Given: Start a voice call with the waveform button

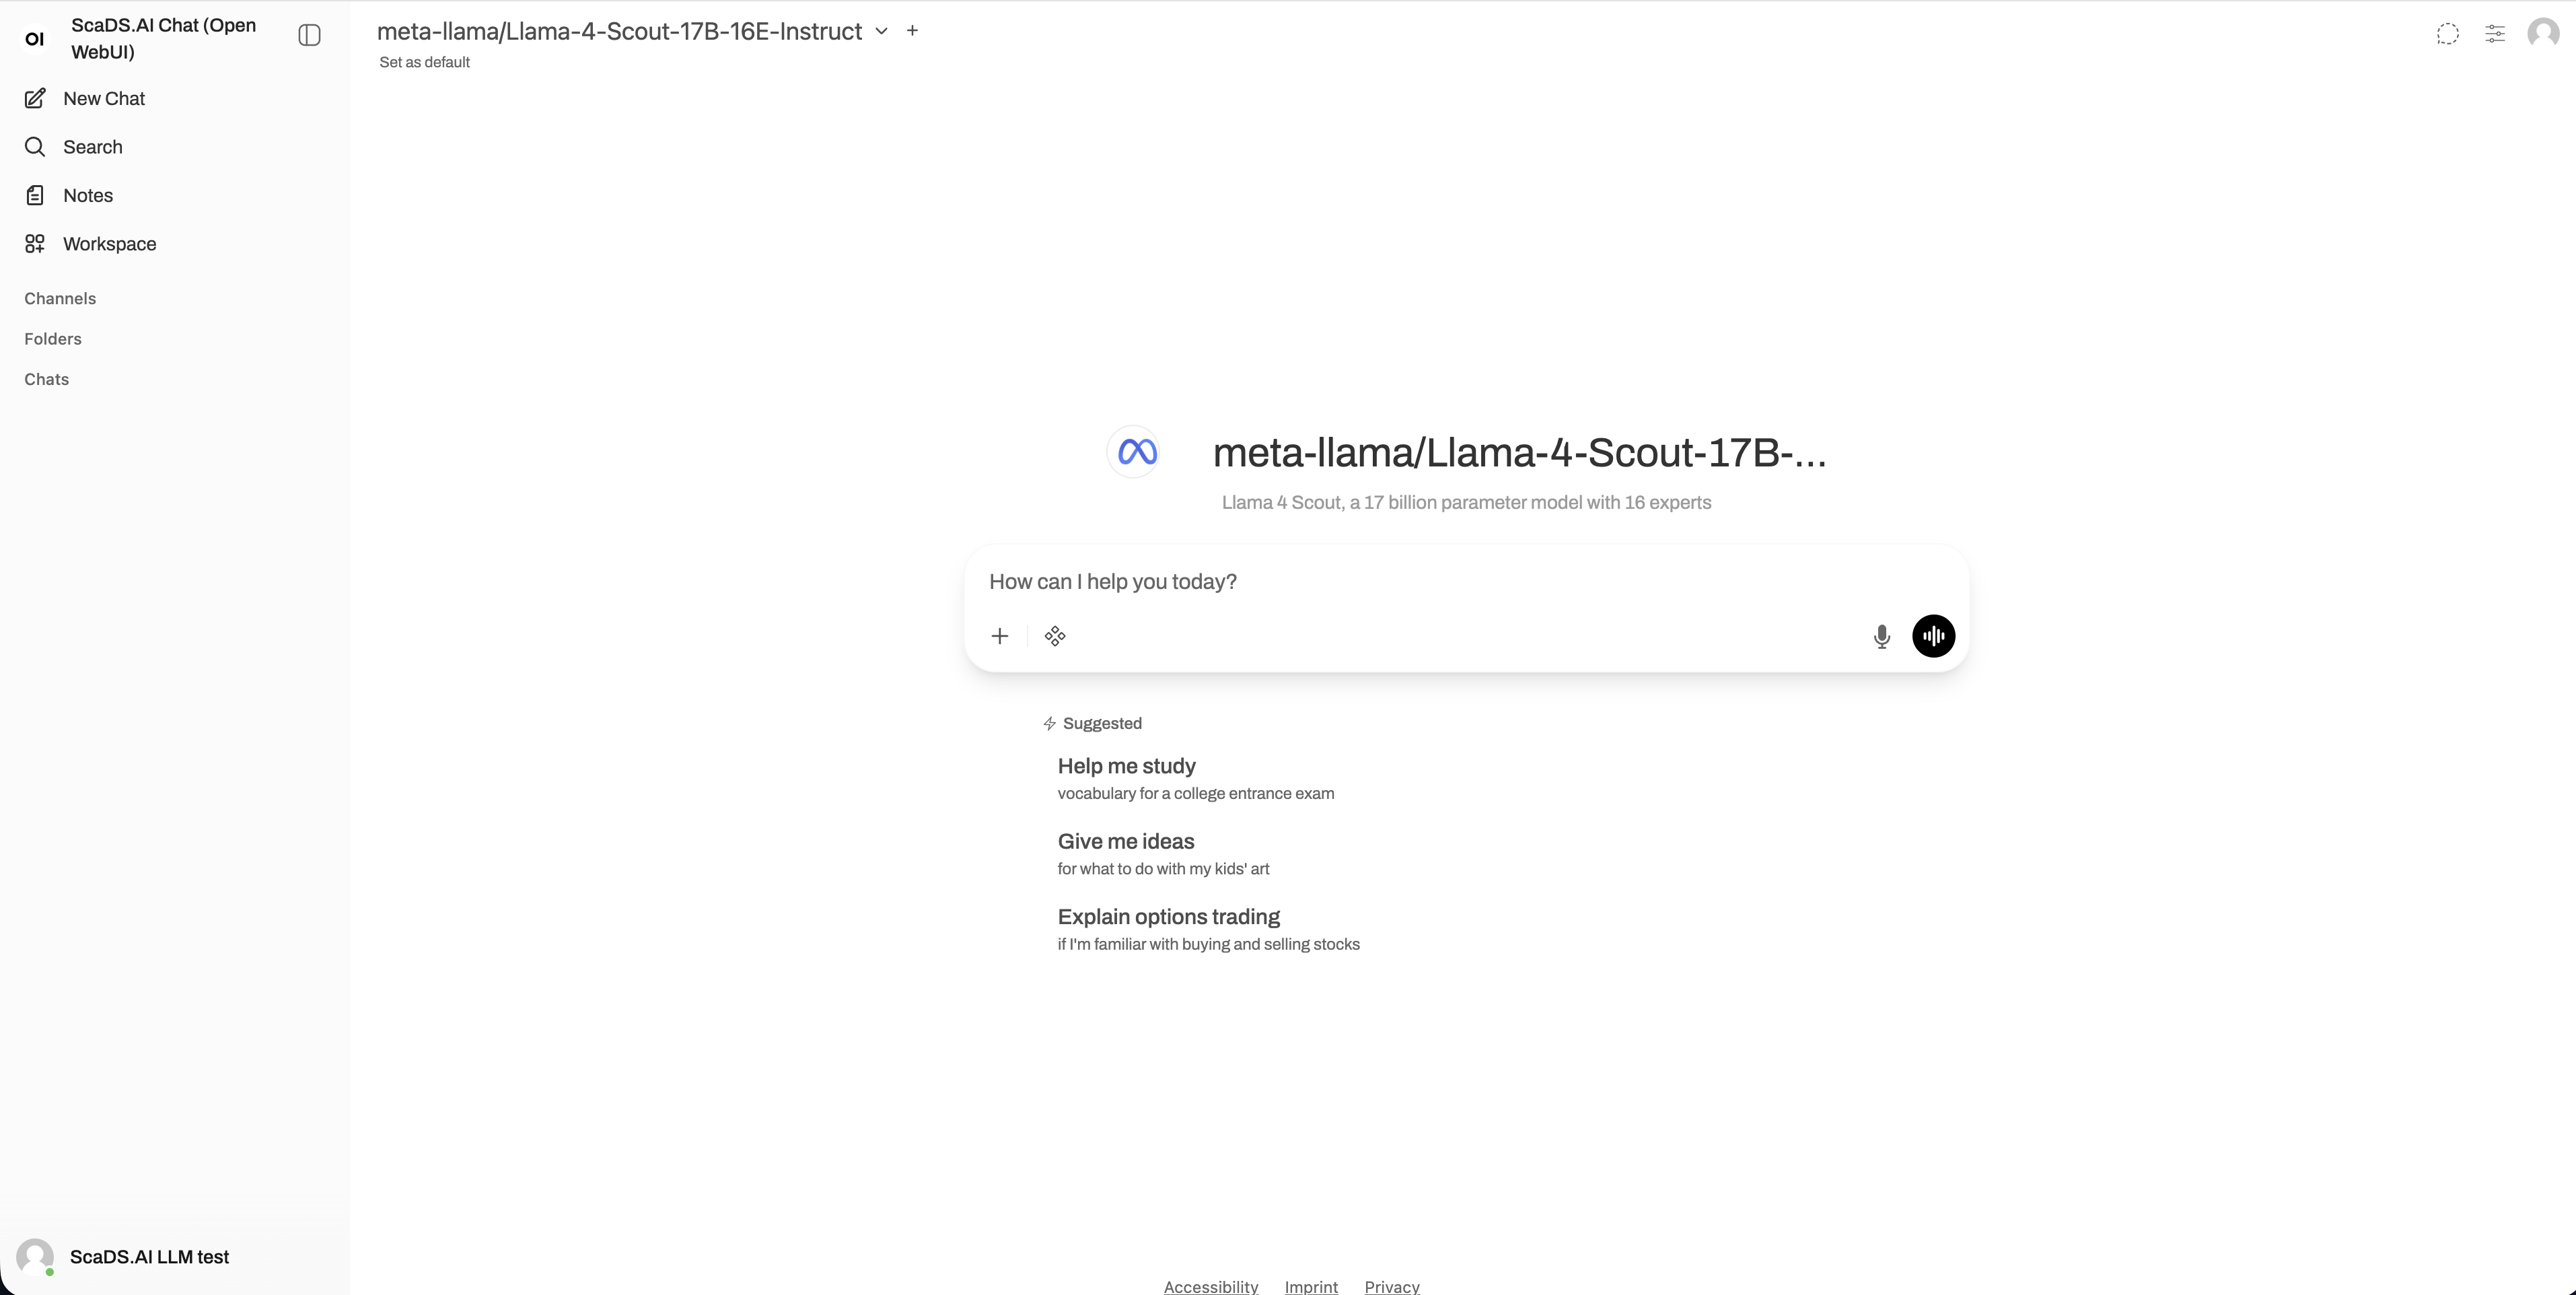Looking at the screenshot, I should click(x=1932, y=636).
